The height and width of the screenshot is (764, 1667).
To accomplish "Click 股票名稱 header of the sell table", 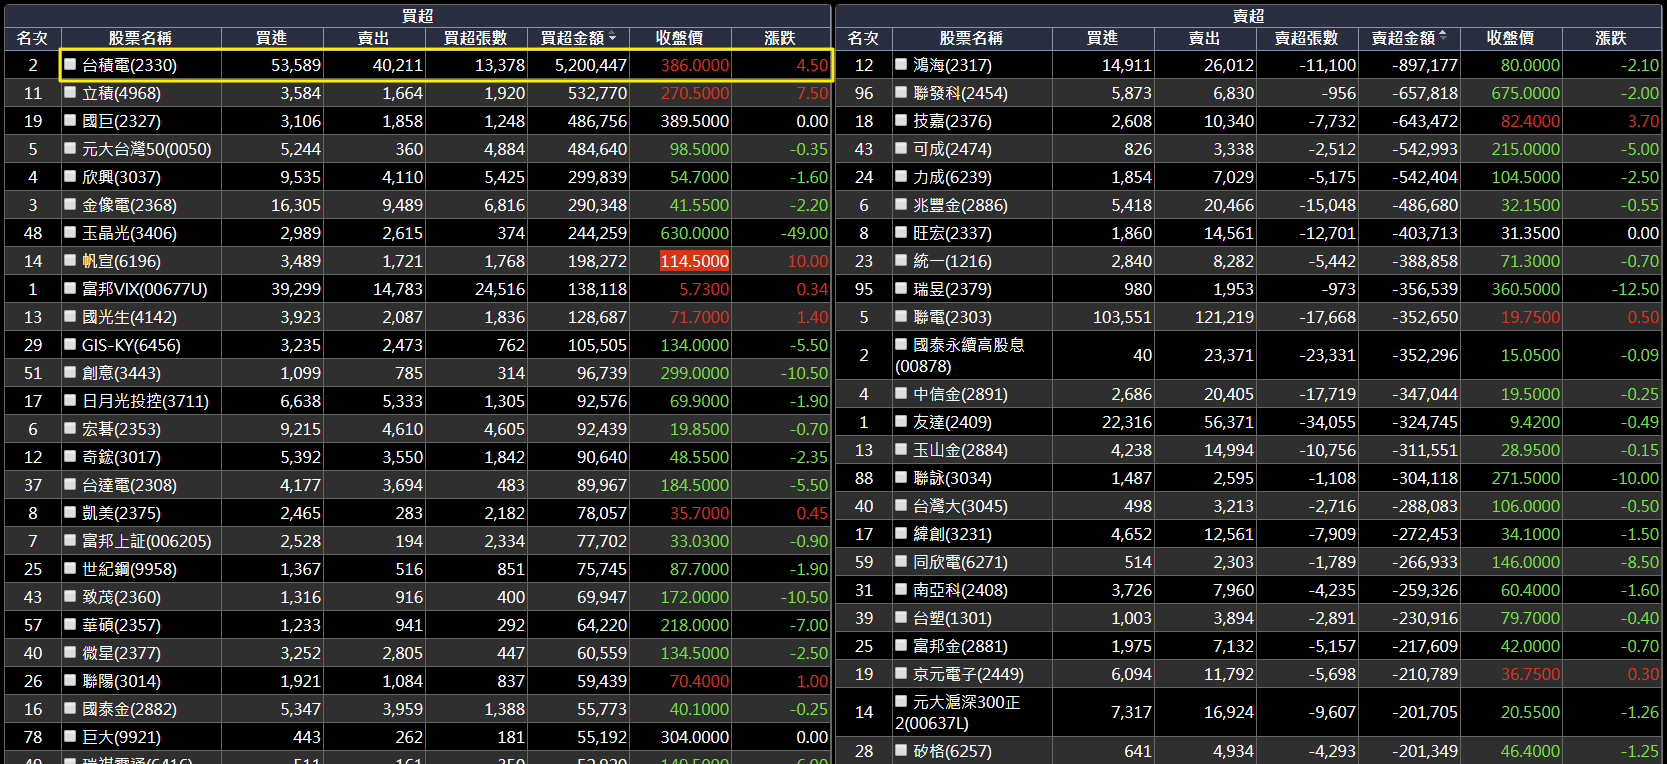I will point(971,38).
